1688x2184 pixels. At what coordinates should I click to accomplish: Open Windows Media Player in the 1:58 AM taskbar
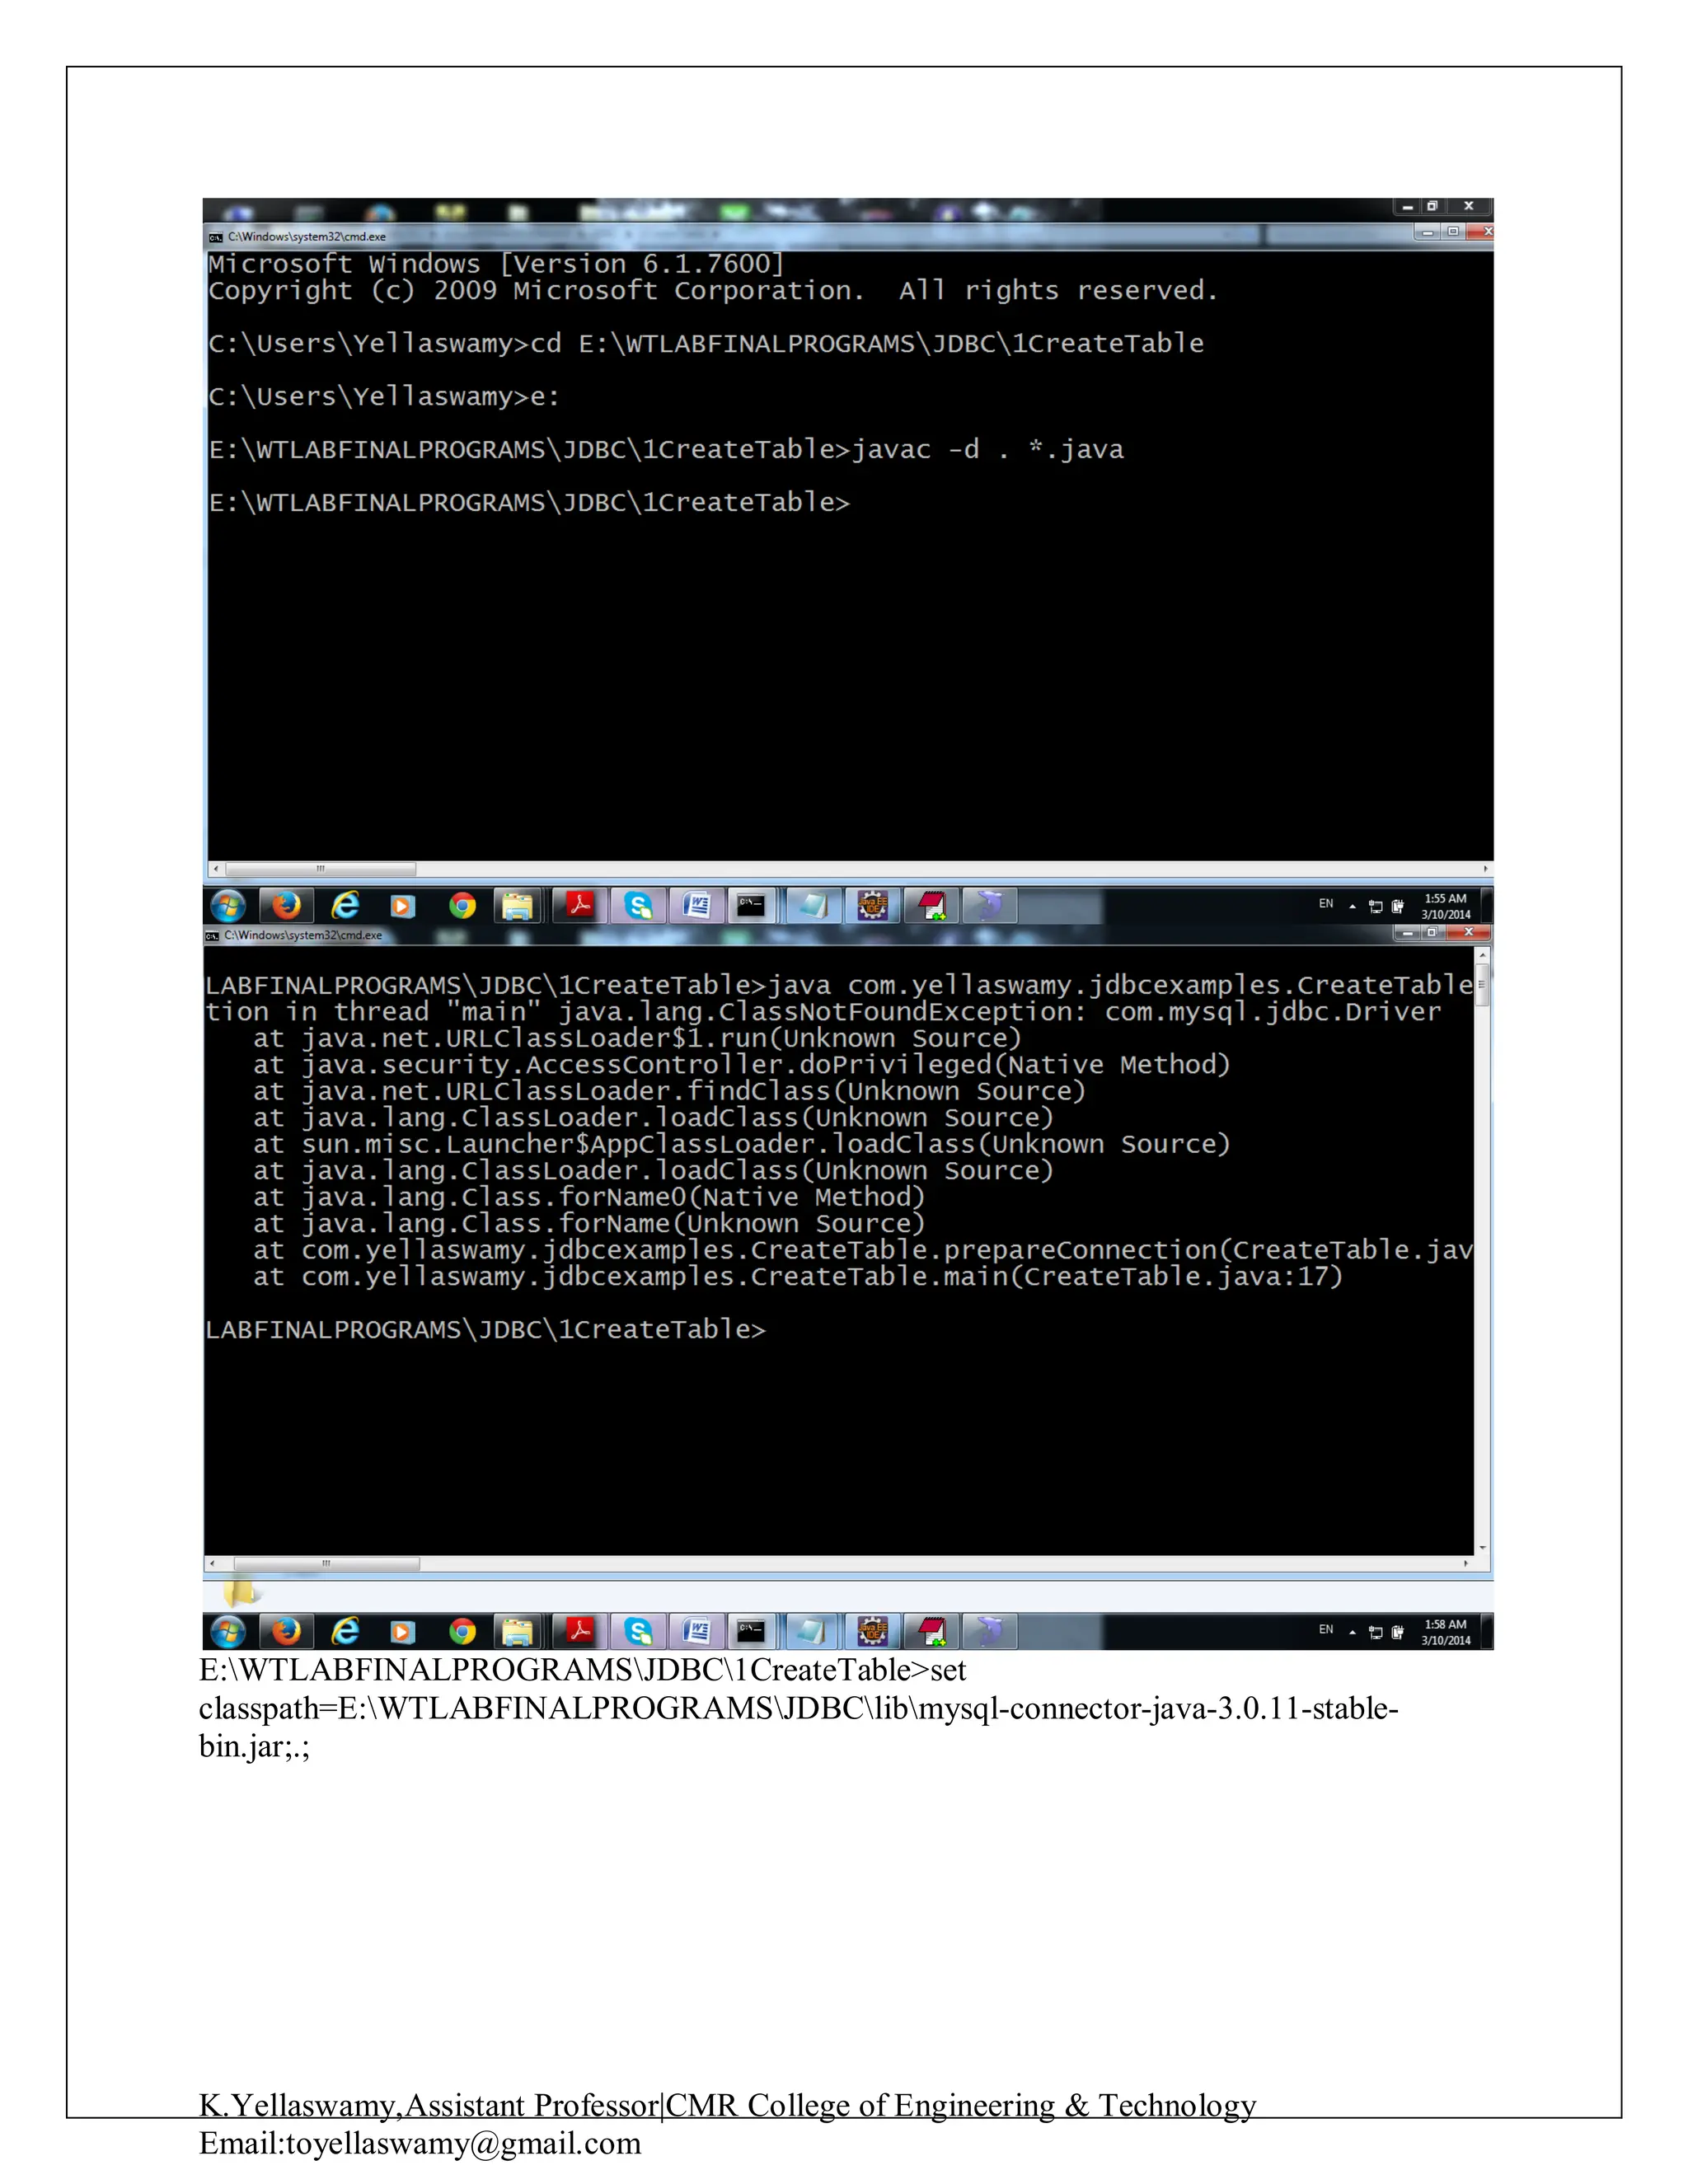(402, 1632)
